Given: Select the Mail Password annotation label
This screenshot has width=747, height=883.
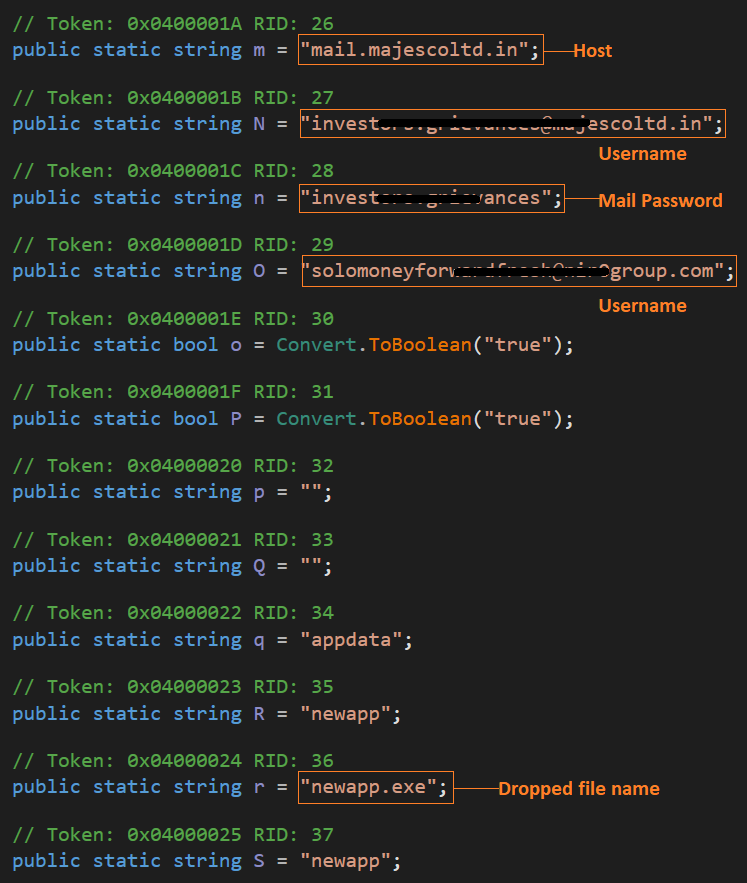Looking at the screenshot, I should 660,200.
